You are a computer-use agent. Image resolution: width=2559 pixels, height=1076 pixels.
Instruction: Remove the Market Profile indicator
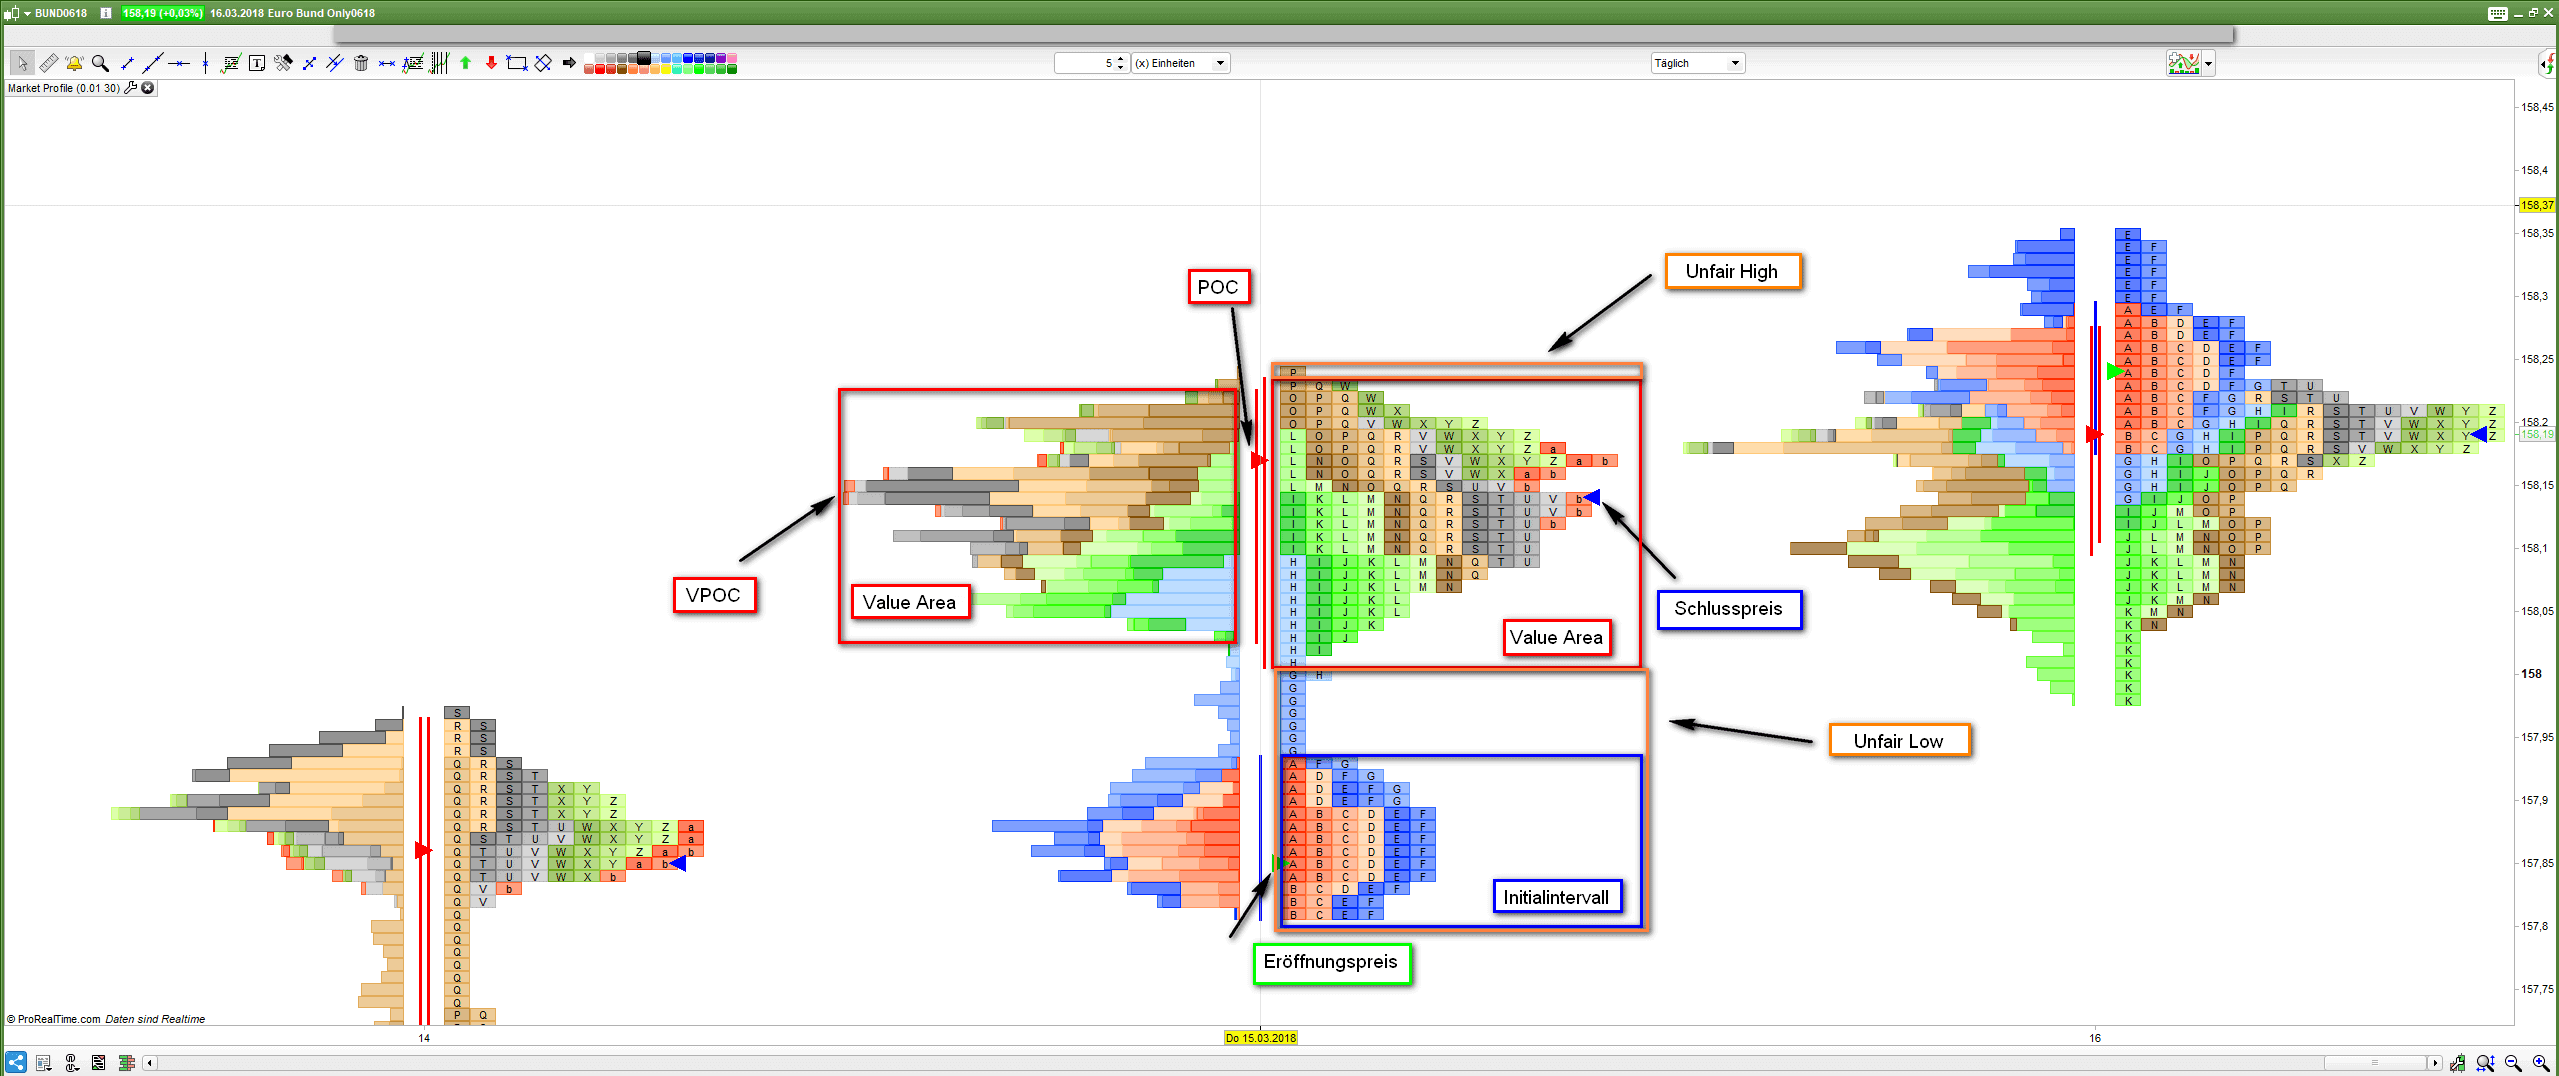(x=148, y=88)
